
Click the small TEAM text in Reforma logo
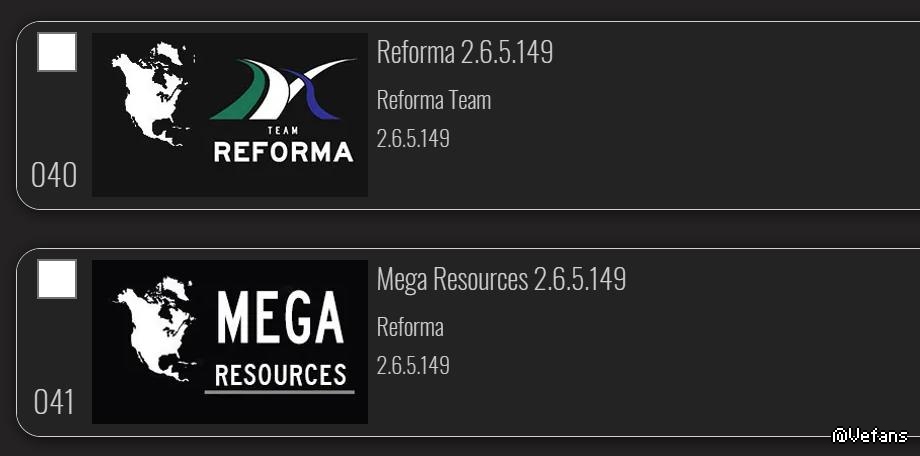click(283, 130)
